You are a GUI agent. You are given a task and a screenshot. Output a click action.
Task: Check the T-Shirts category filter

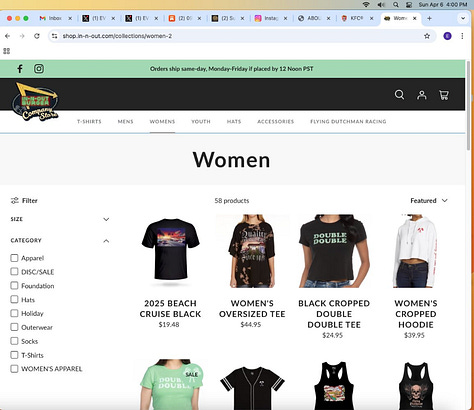[14, 355]
